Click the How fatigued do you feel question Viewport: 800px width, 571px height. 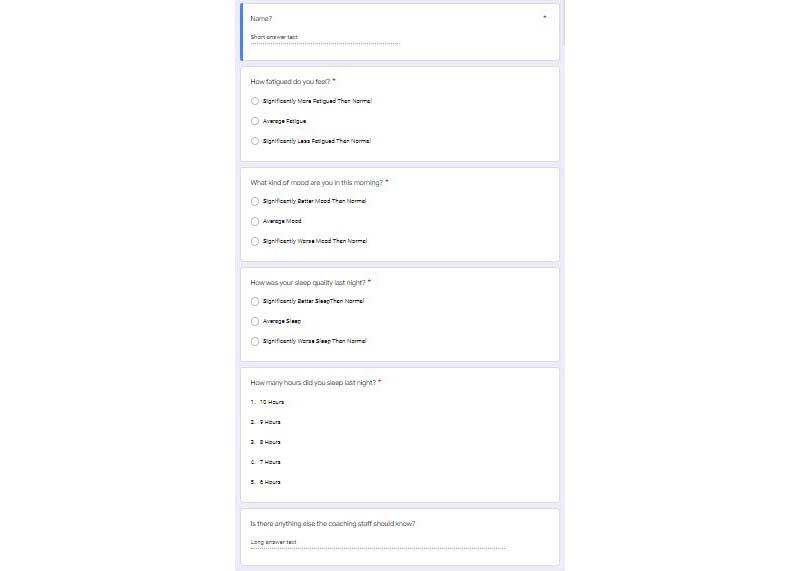pos(290,82)
